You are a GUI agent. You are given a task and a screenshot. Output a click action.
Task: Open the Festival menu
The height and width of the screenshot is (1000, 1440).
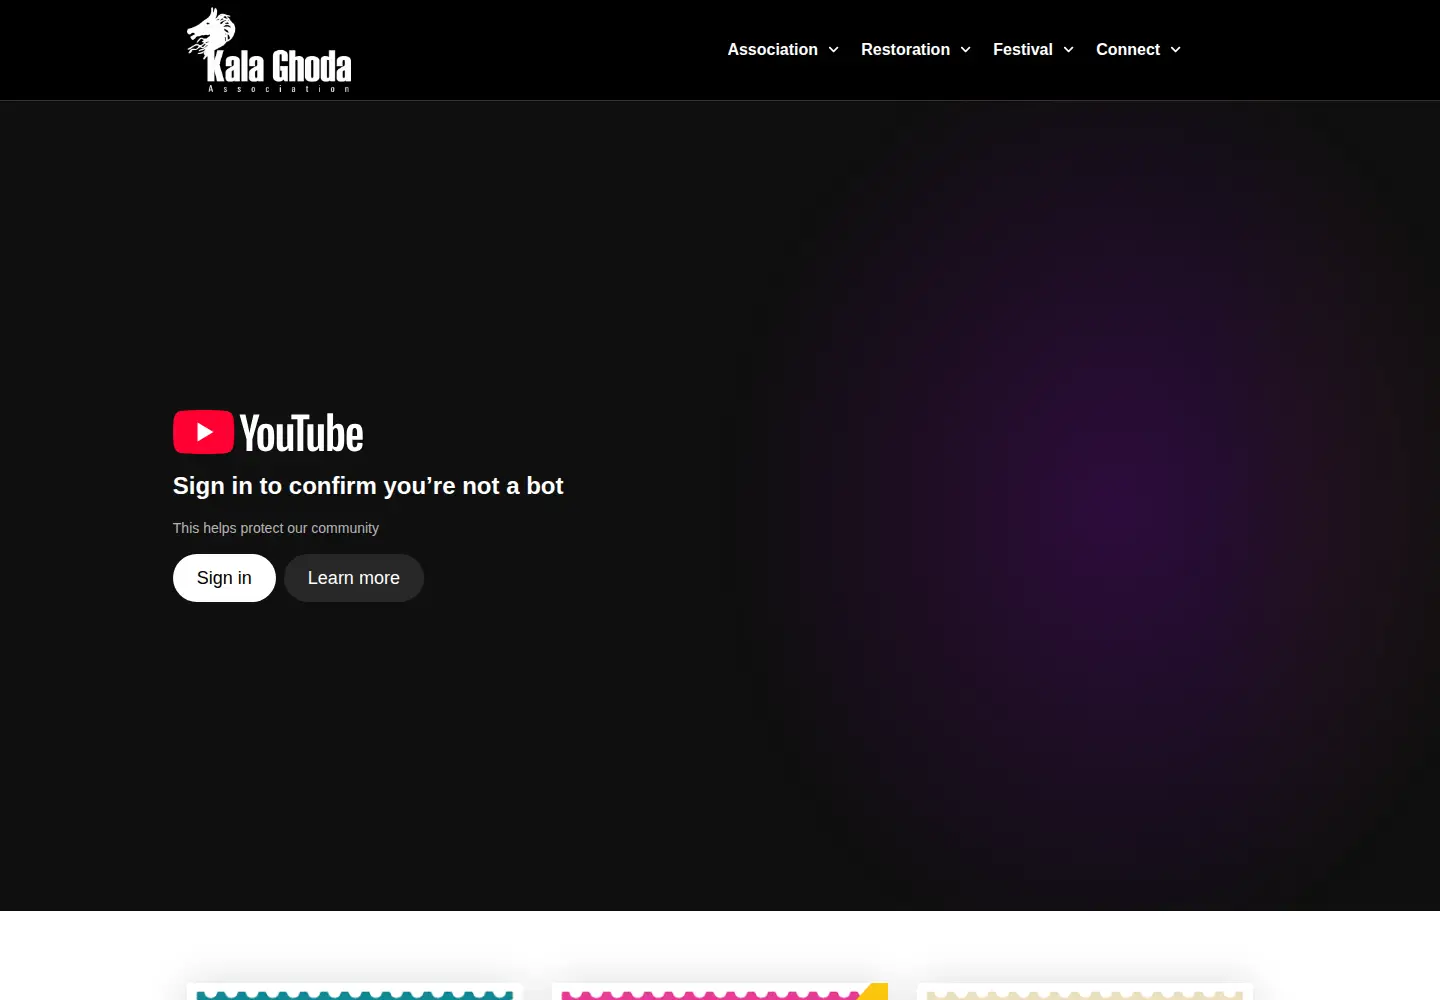pos(1022,50)
